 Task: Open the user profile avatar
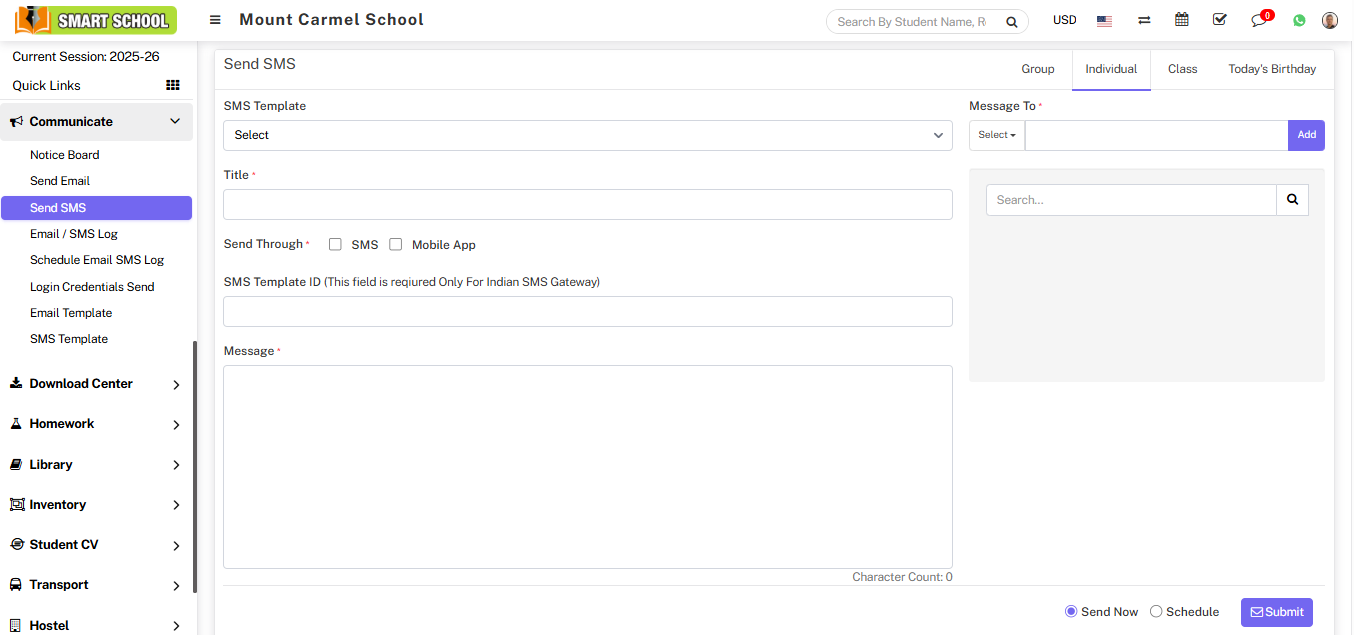point(1330,20)
